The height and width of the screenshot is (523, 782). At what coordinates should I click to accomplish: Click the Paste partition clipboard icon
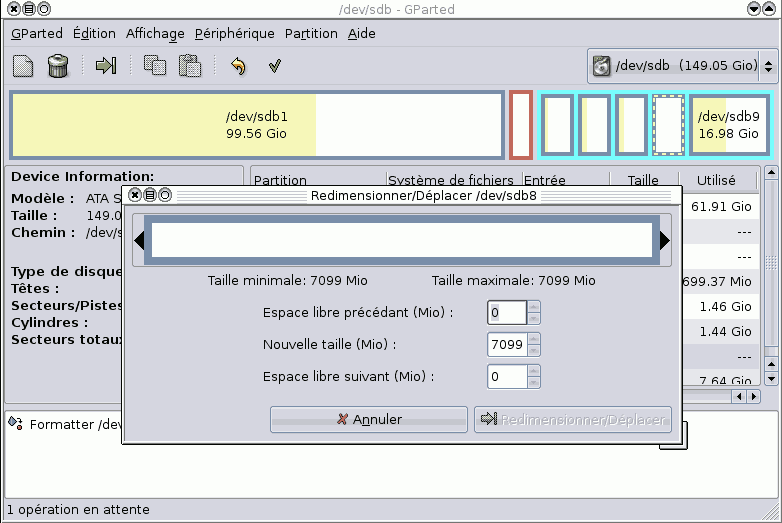pos(189,66)
